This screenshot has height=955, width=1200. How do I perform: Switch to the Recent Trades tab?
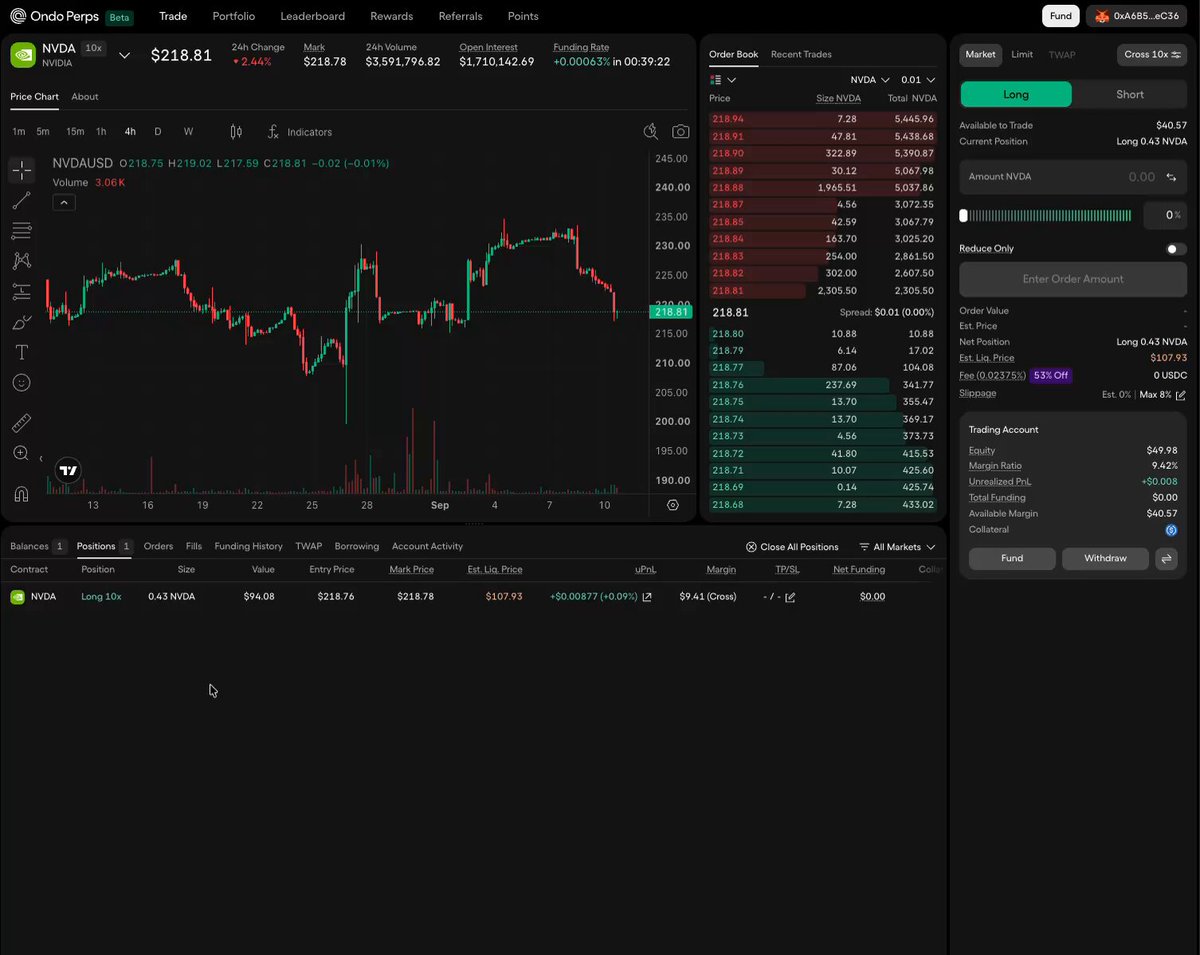(x=801, y=54)
